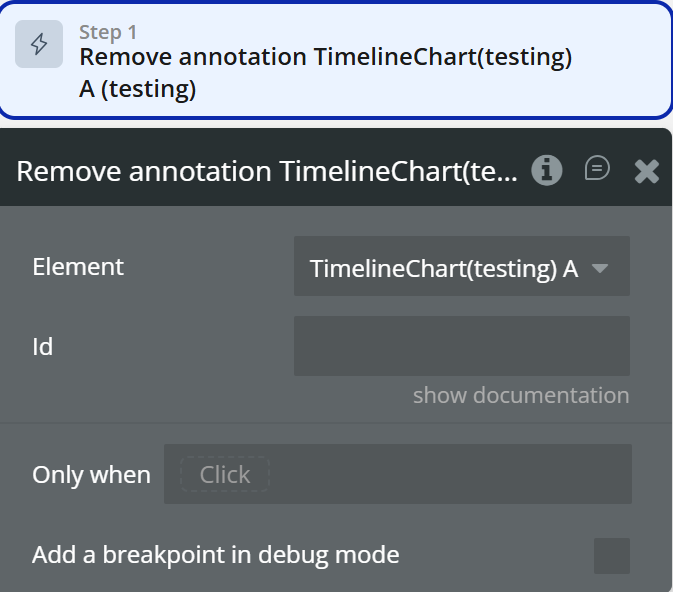Viewport: 673px width, 592px height.
Task: Click the lightning bolt icon in Step 1
Action: click(39, 45)
